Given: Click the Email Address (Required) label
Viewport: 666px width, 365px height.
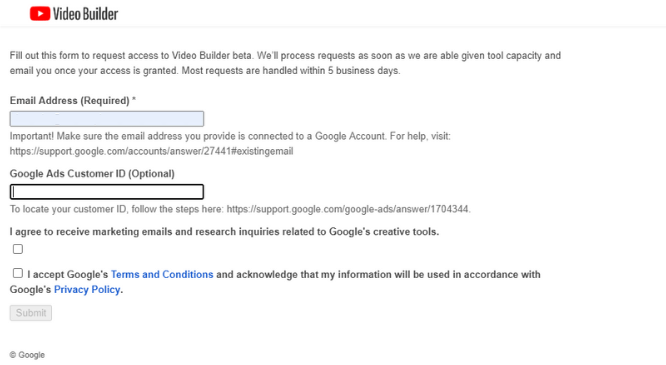Looking at the screenshot, I should pos(73,101).
